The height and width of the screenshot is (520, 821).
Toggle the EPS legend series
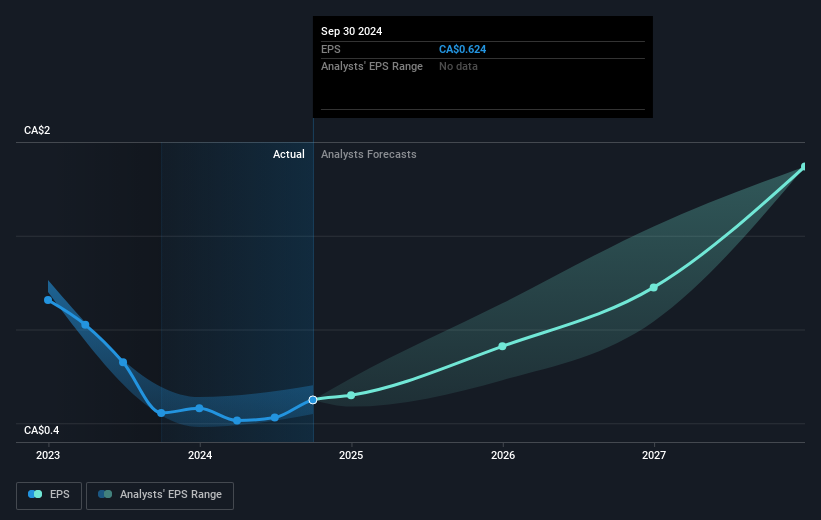coord(49,495)
